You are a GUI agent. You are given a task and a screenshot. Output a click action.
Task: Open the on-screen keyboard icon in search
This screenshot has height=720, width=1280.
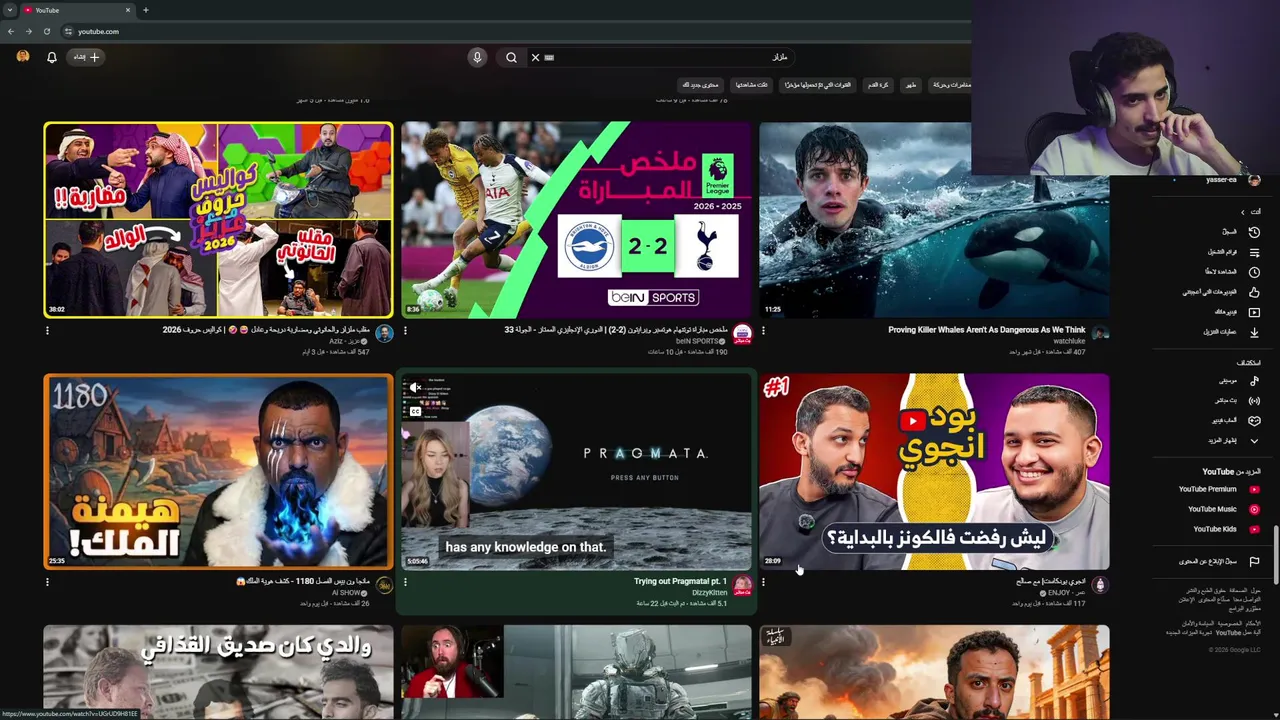(x=549, y=57)
